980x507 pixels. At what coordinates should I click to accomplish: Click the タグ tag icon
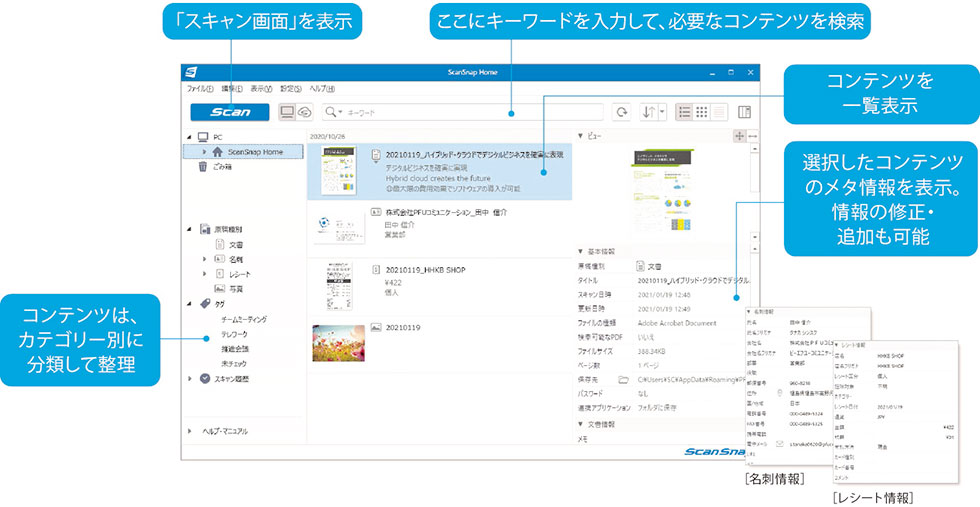pyautogui.click(x=204, y=304)
